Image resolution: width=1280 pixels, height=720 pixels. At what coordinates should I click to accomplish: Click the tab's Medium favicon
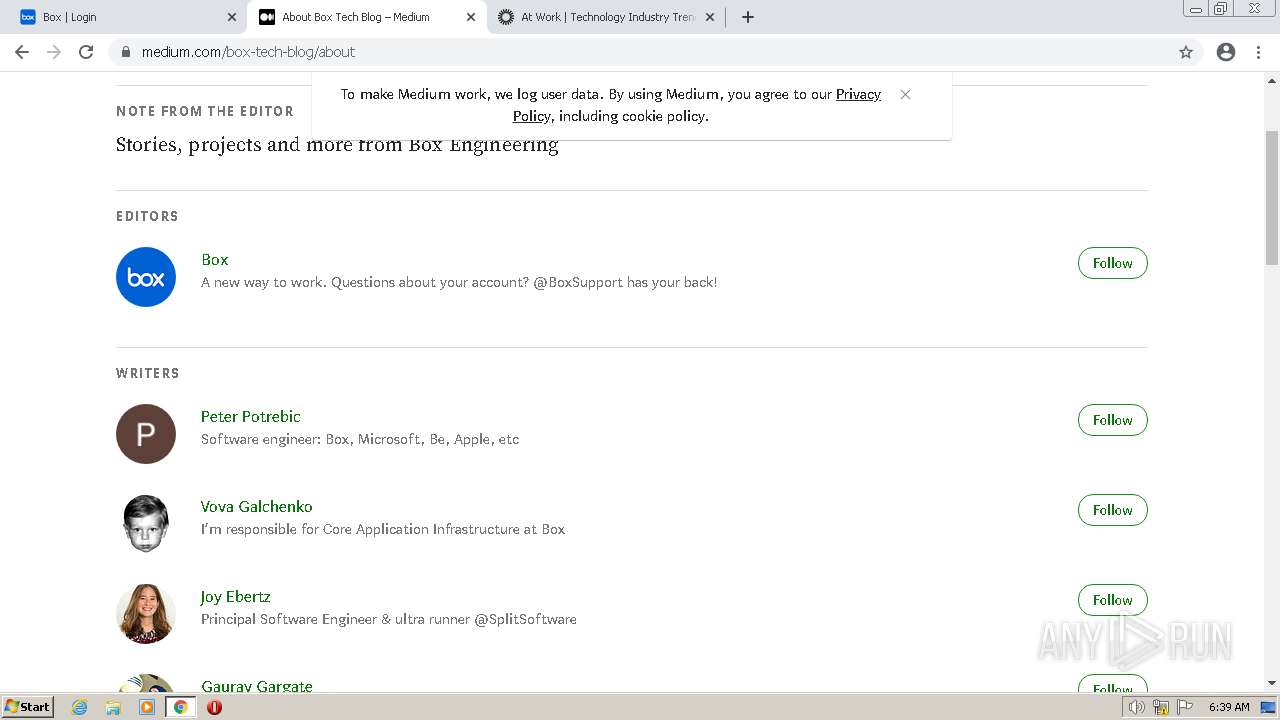tap(266, 17)
